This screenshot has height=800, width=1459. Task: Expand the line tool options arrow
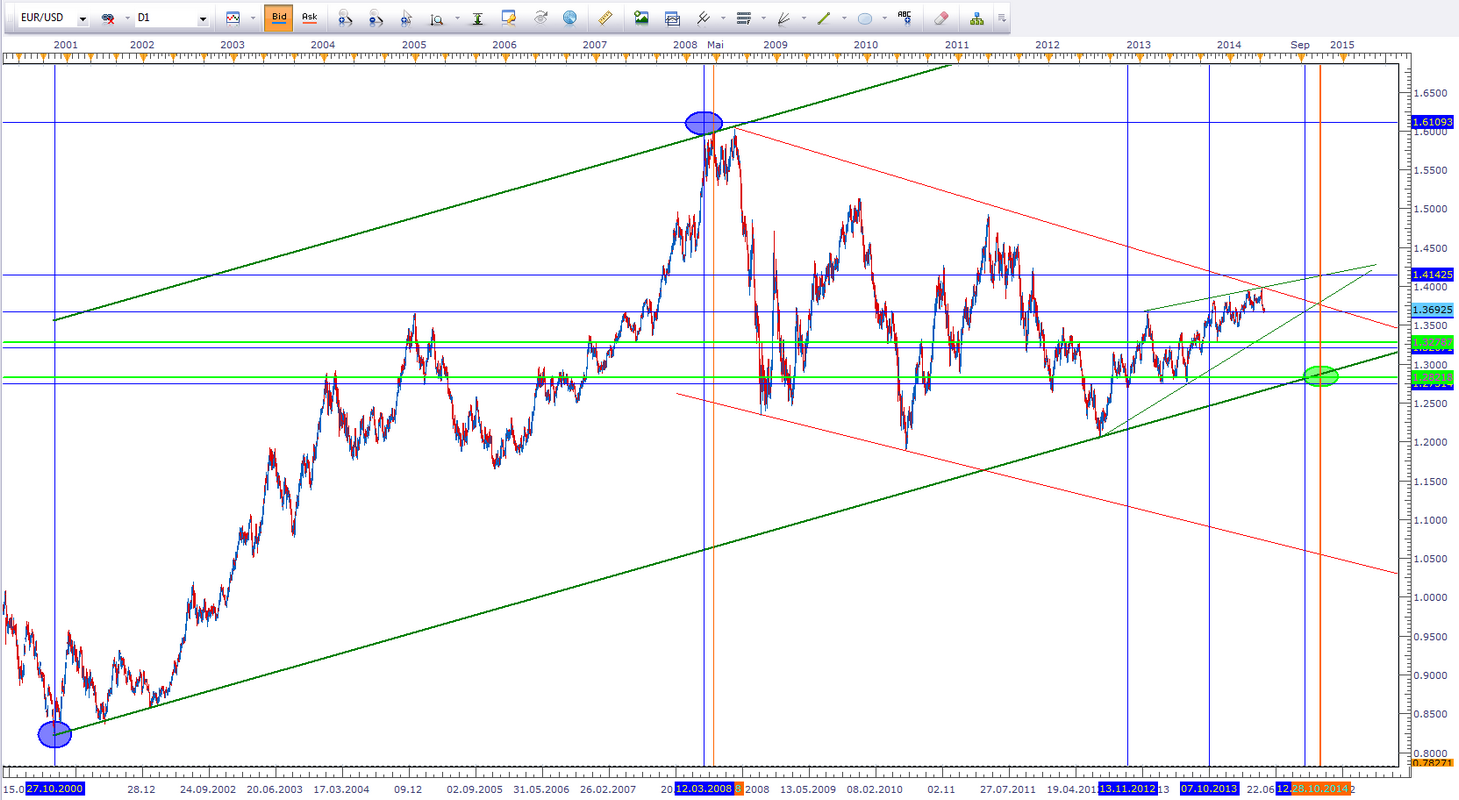coord(844,18)
